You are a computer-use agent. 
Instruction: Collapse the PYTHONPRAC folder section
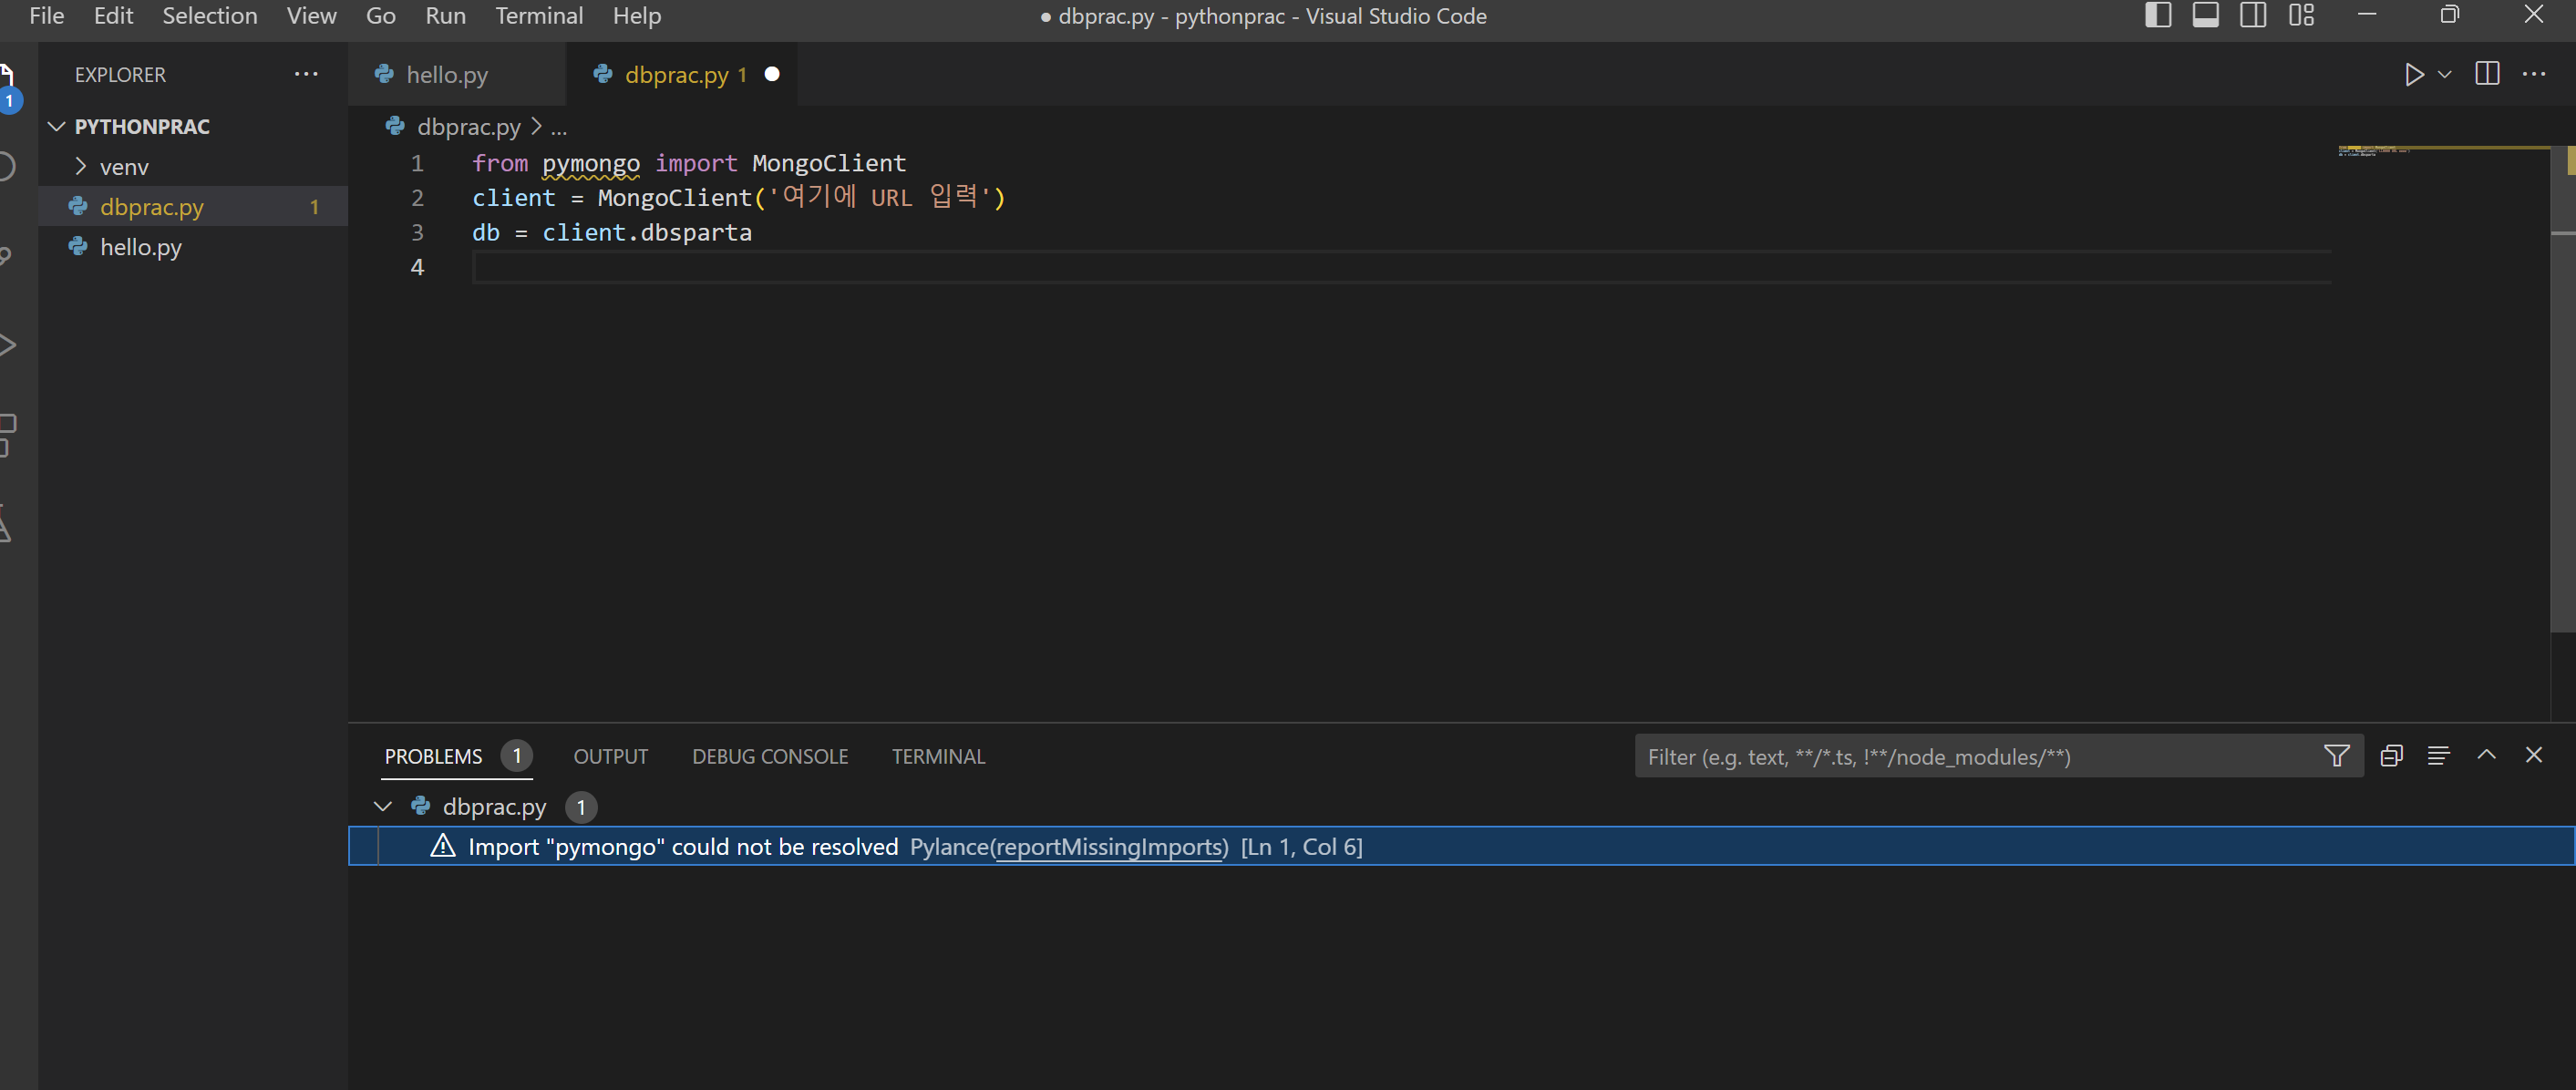pyautogui.click(x=57, y=127)
